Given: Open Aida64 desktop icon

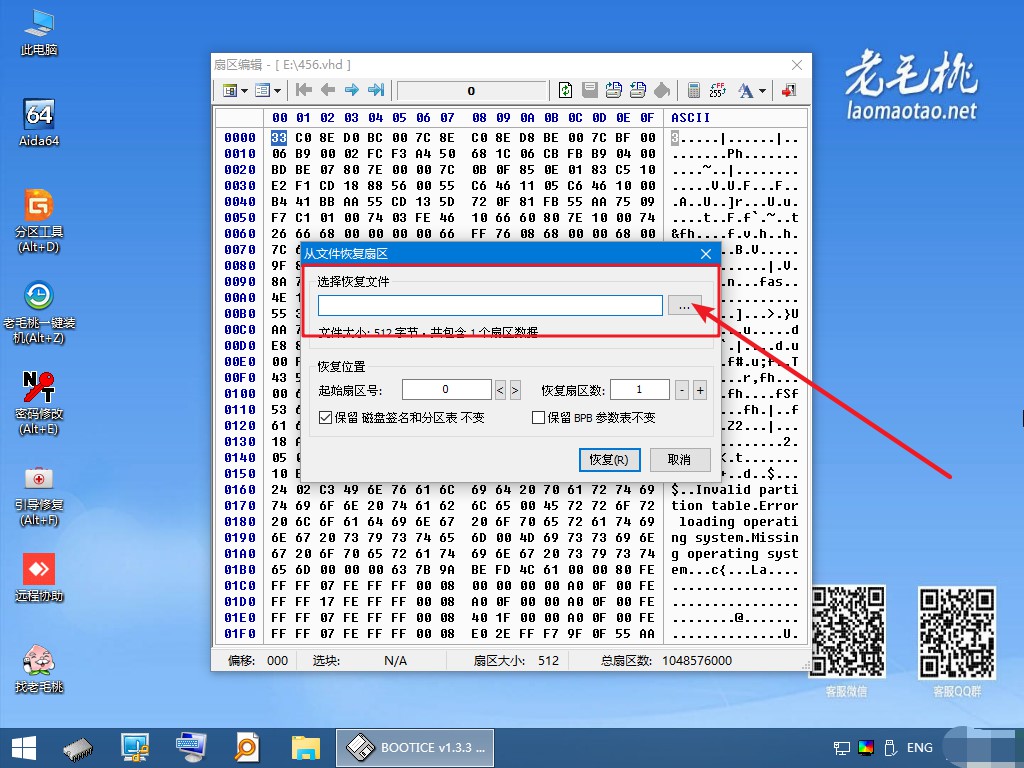Looking at the screenshot, I should (39, 123).
